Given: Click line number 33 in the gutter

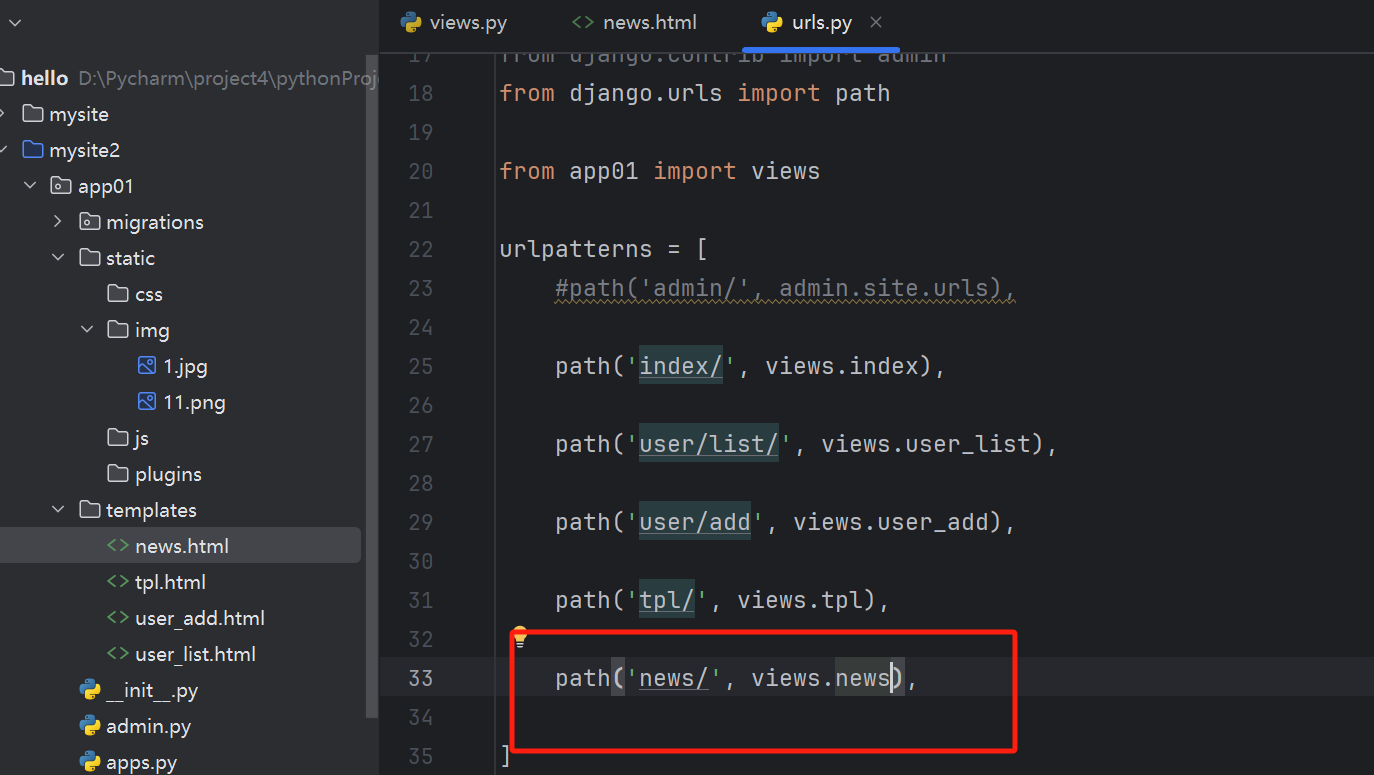Looking at the screenshot, I should tap(420, 678).
